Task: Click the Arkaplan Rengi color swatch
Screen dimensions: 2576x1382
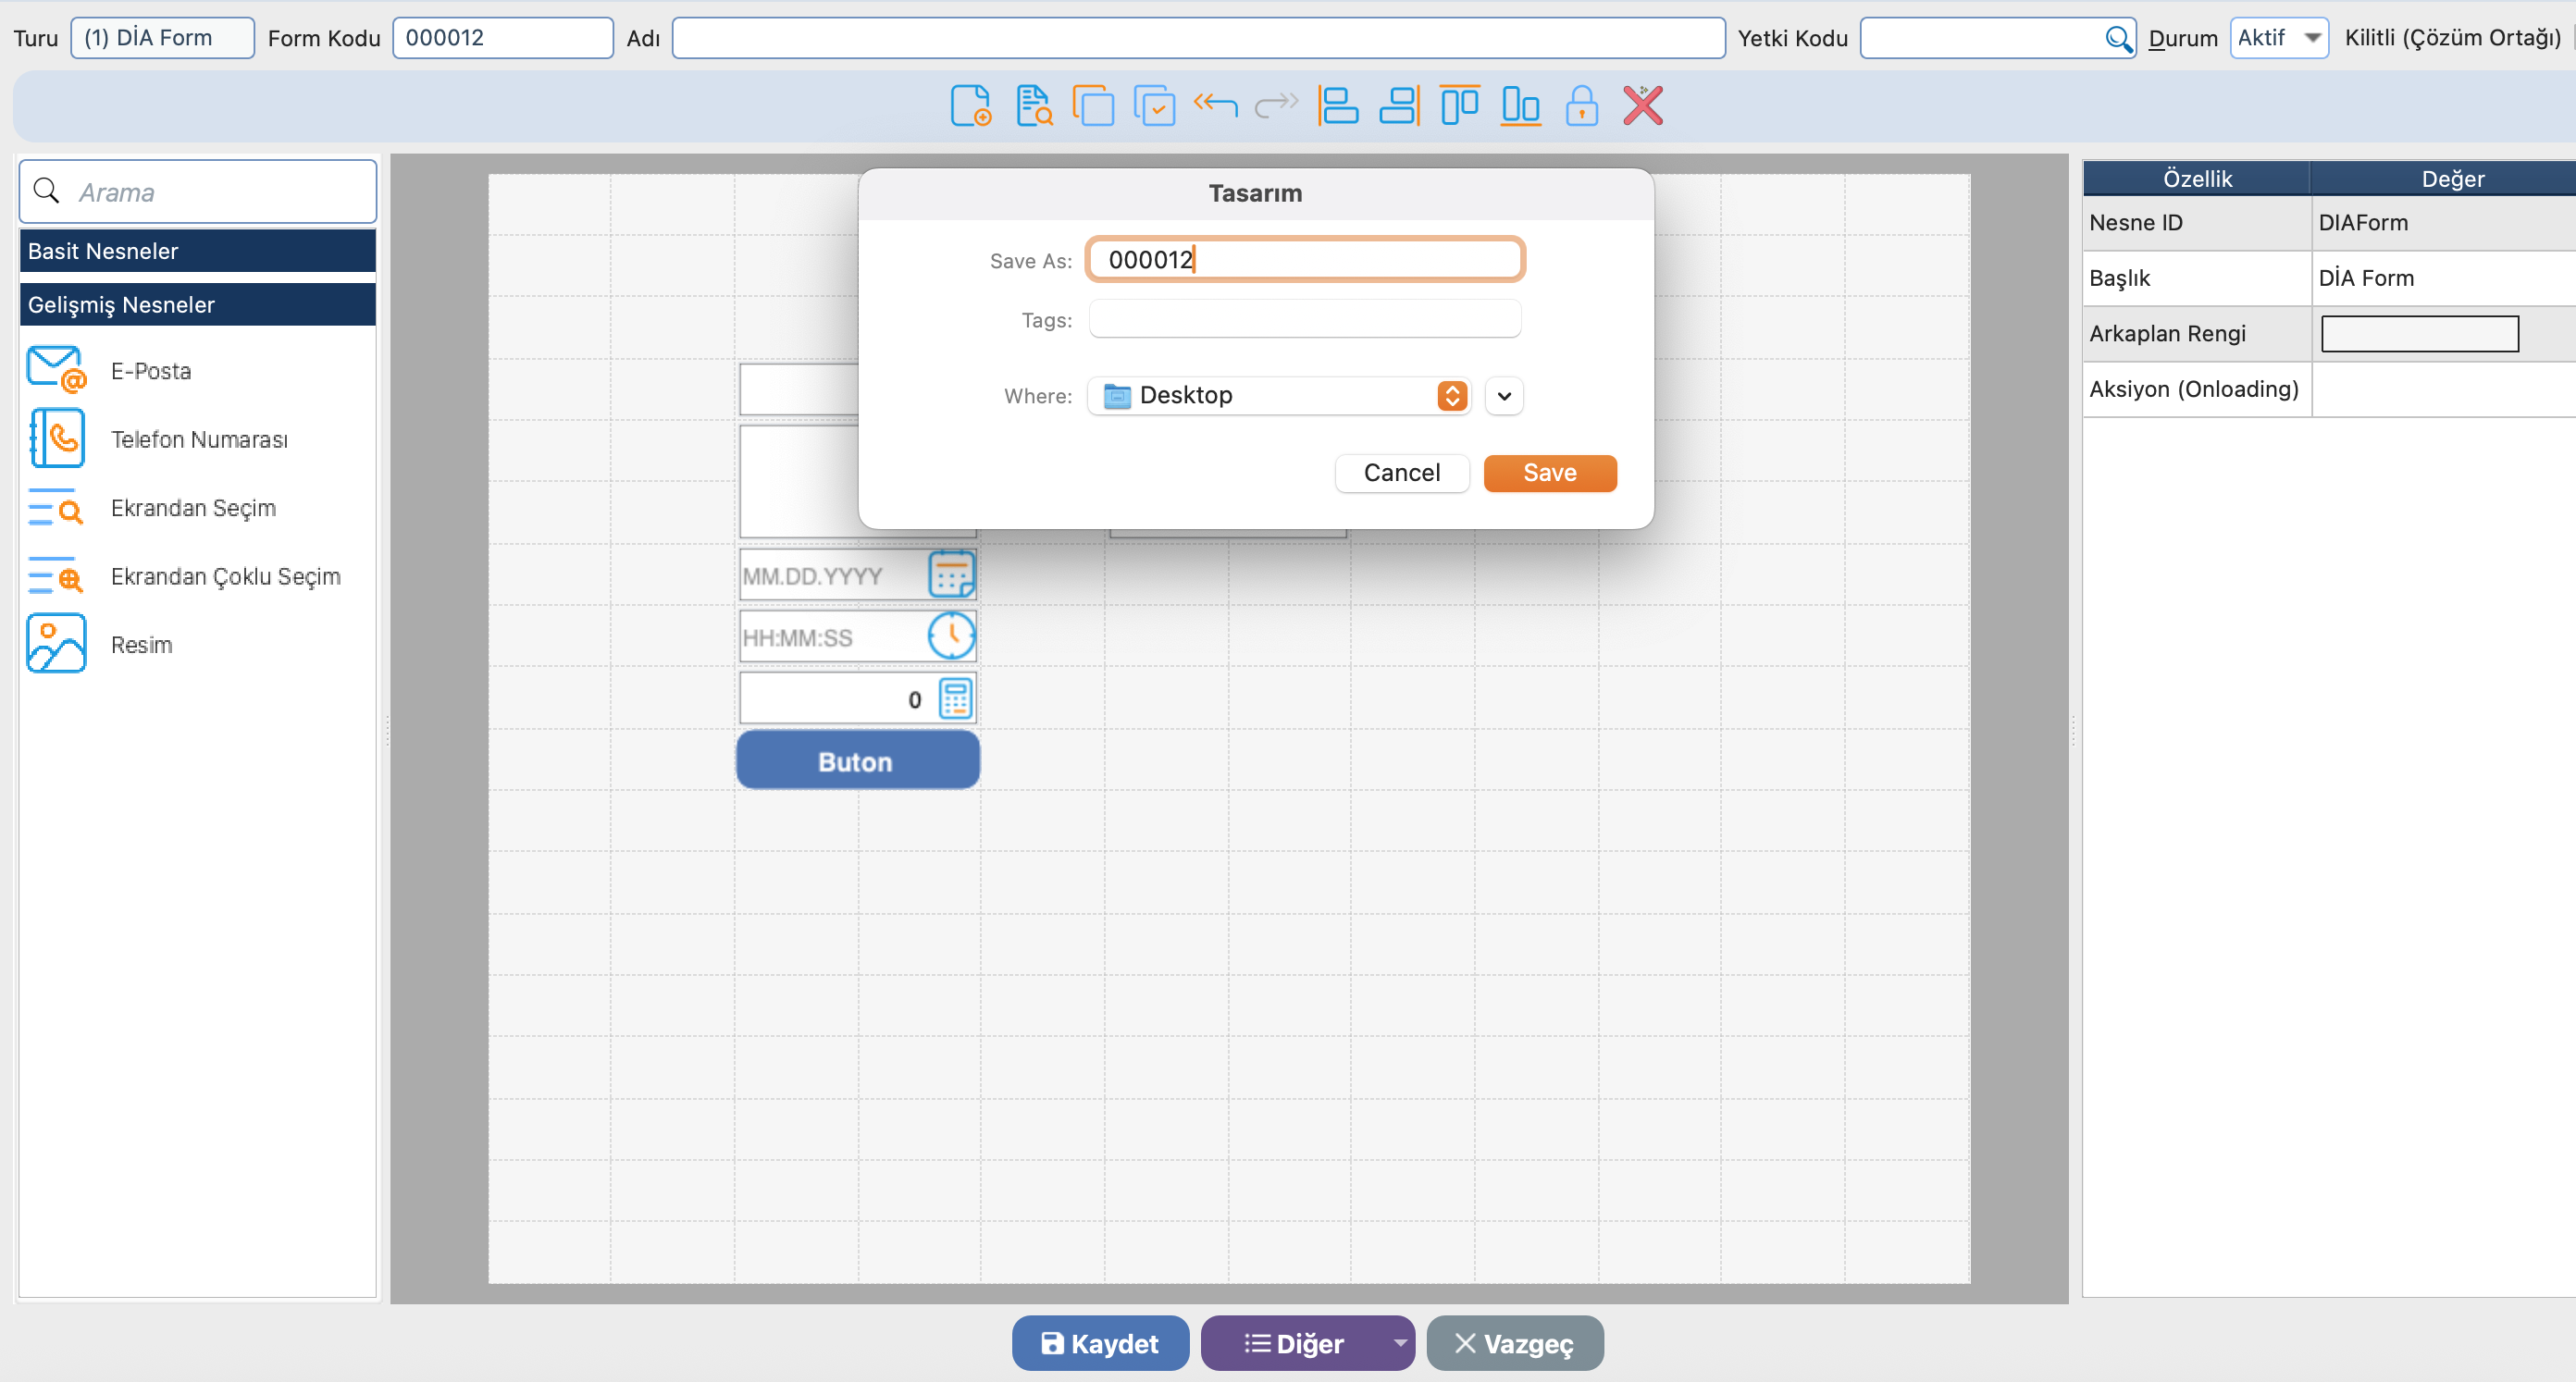Action: [x=2418, y=334]
